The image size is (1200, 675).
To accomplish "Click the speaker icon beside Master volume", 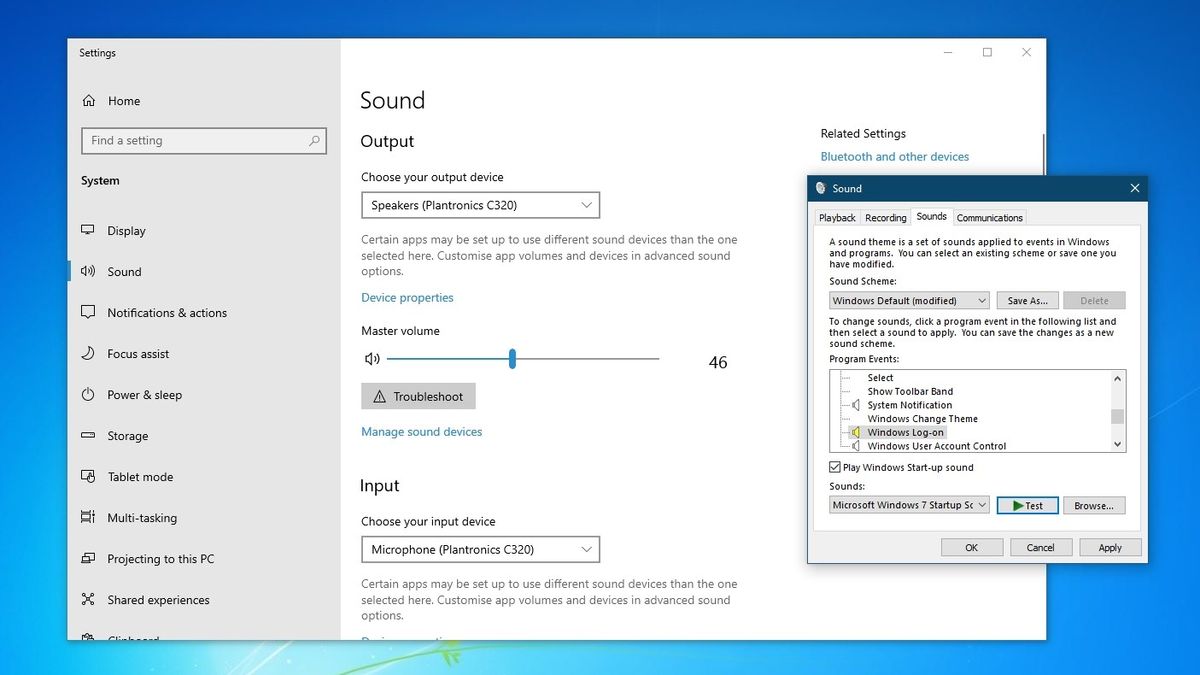I will 371,357.
